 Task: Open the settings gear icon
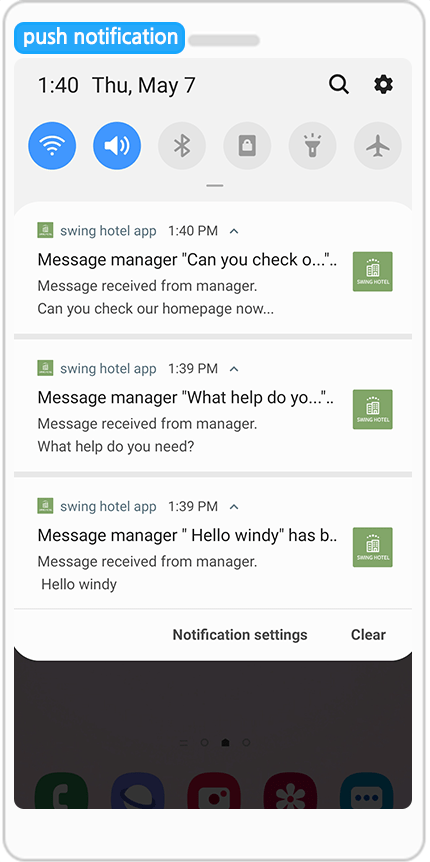coord(383,85)
